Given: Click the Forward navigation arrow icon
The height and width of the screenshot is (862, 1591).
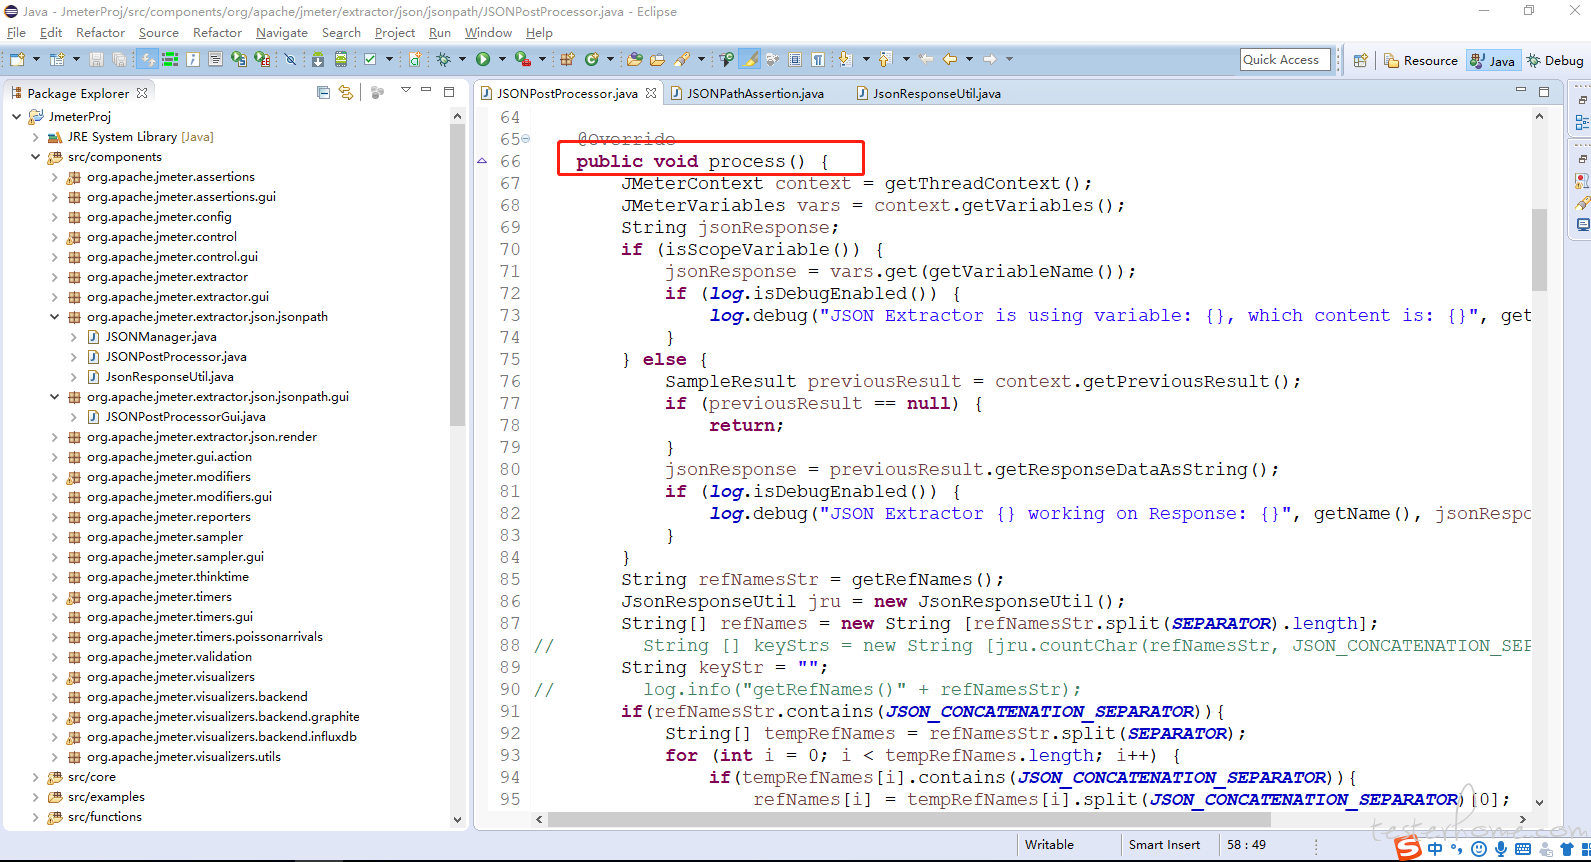Looking at the screenshot, I should 990,60.
